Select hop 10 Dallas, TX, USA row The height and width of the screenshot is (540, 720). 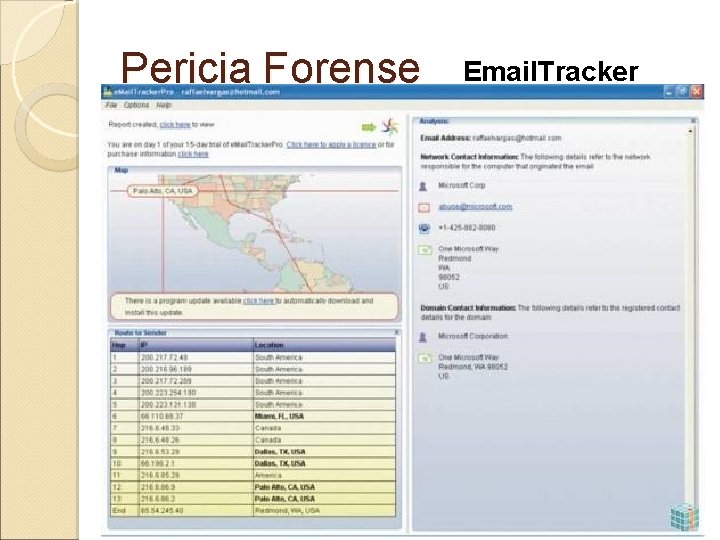253,464
